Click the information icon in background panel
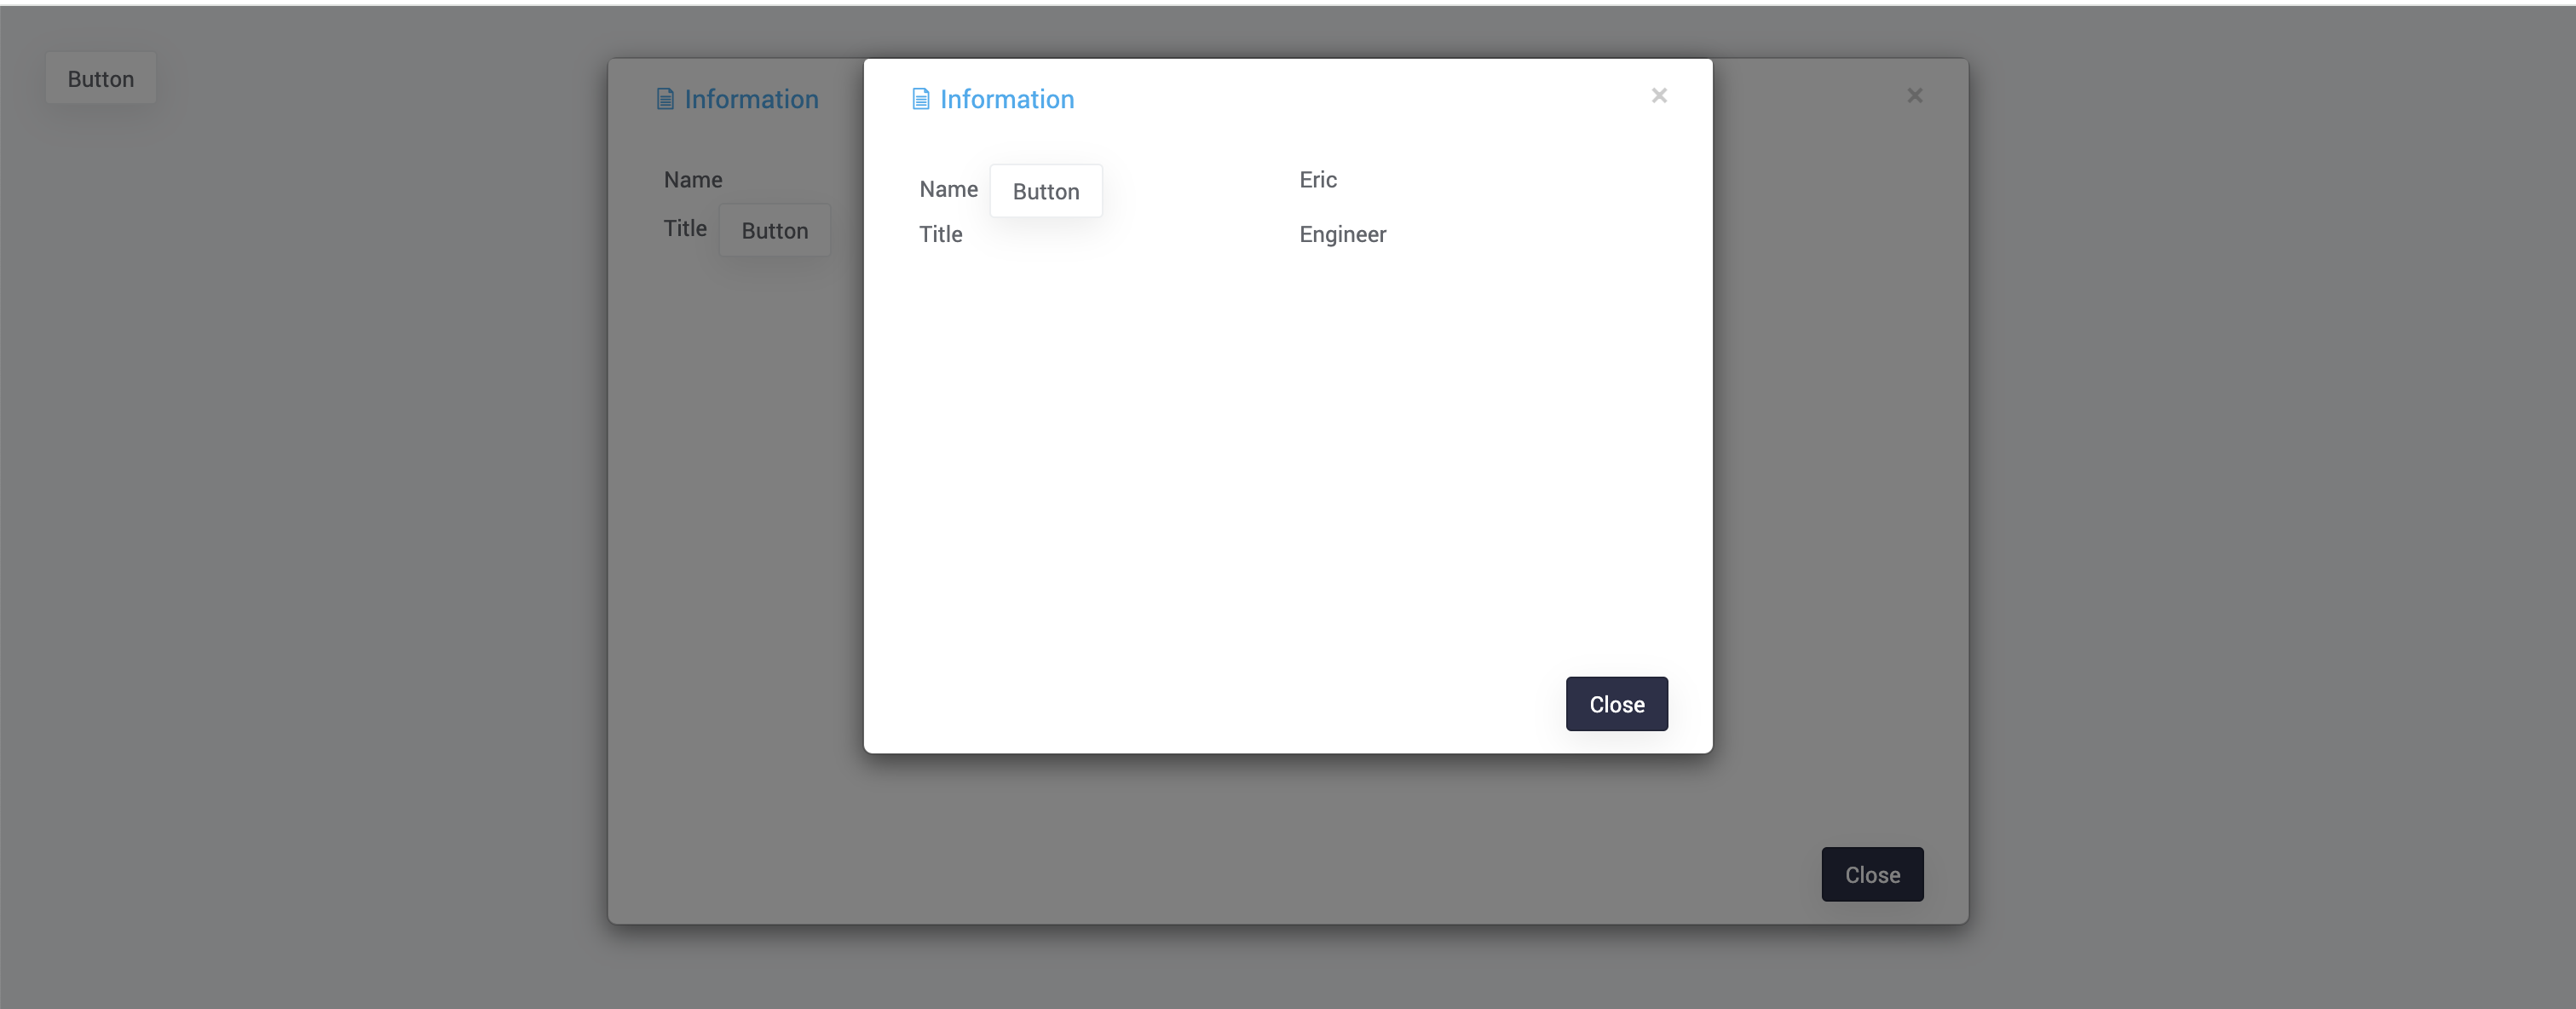 (666, 99)
